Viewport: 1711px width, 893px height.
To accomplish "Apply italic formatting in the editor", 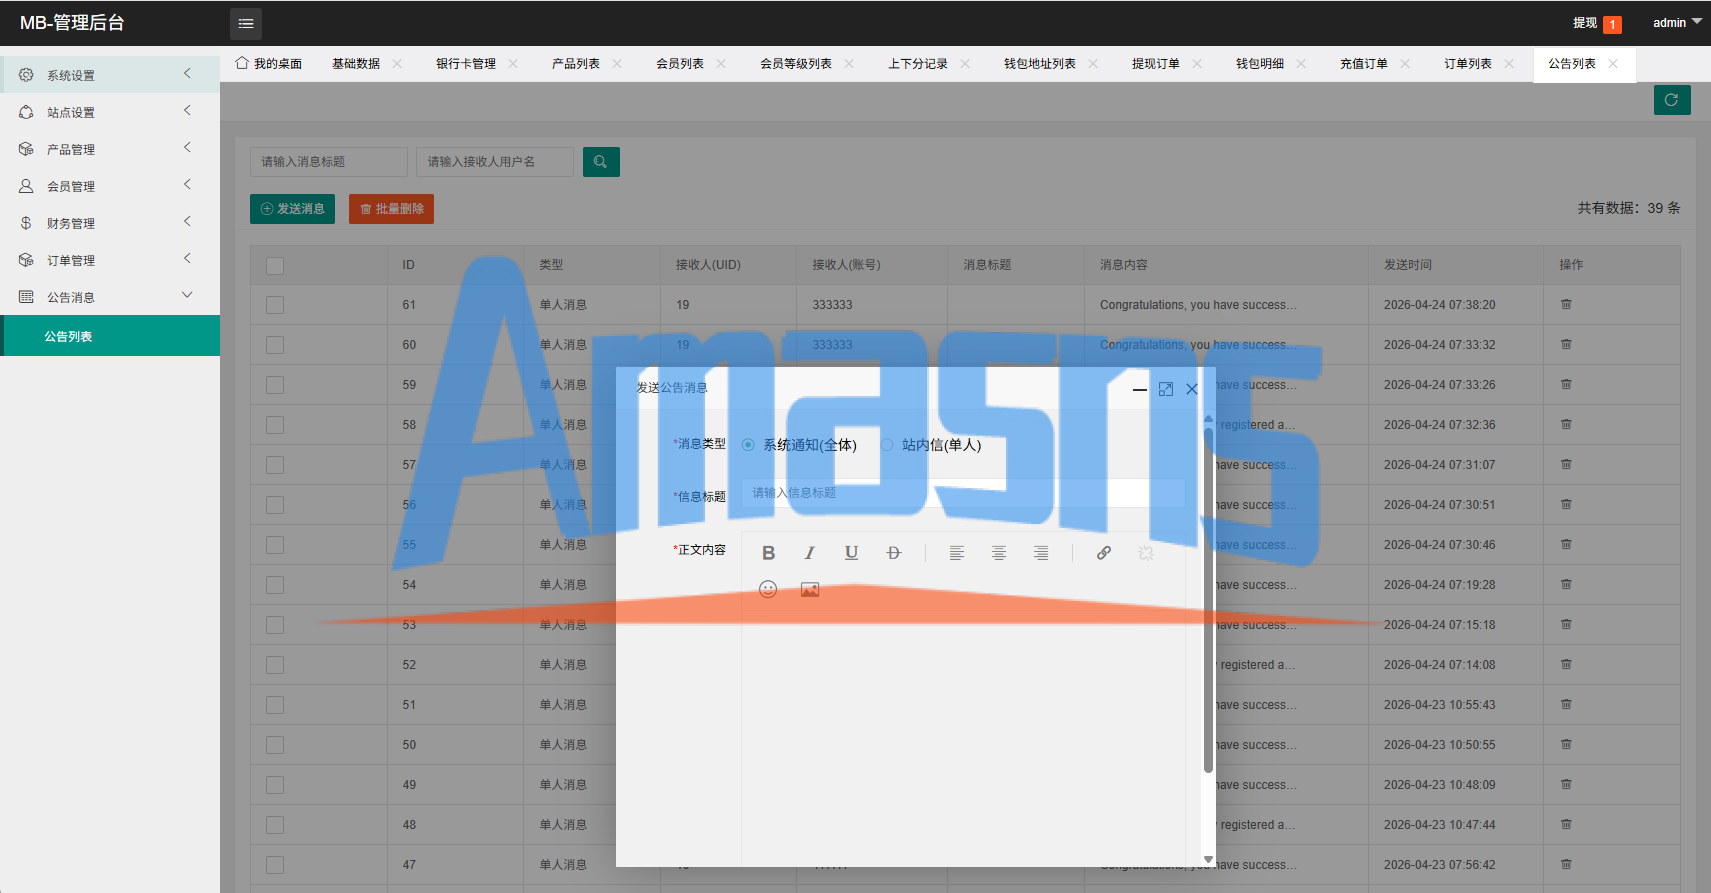I will 810,553.
